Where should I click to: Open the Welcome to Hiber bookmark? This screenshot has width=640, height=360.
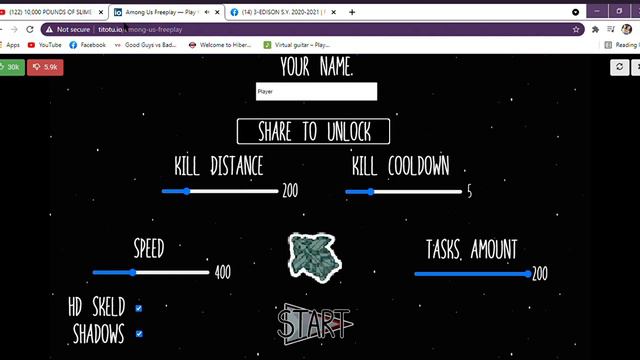pos(220,45)
